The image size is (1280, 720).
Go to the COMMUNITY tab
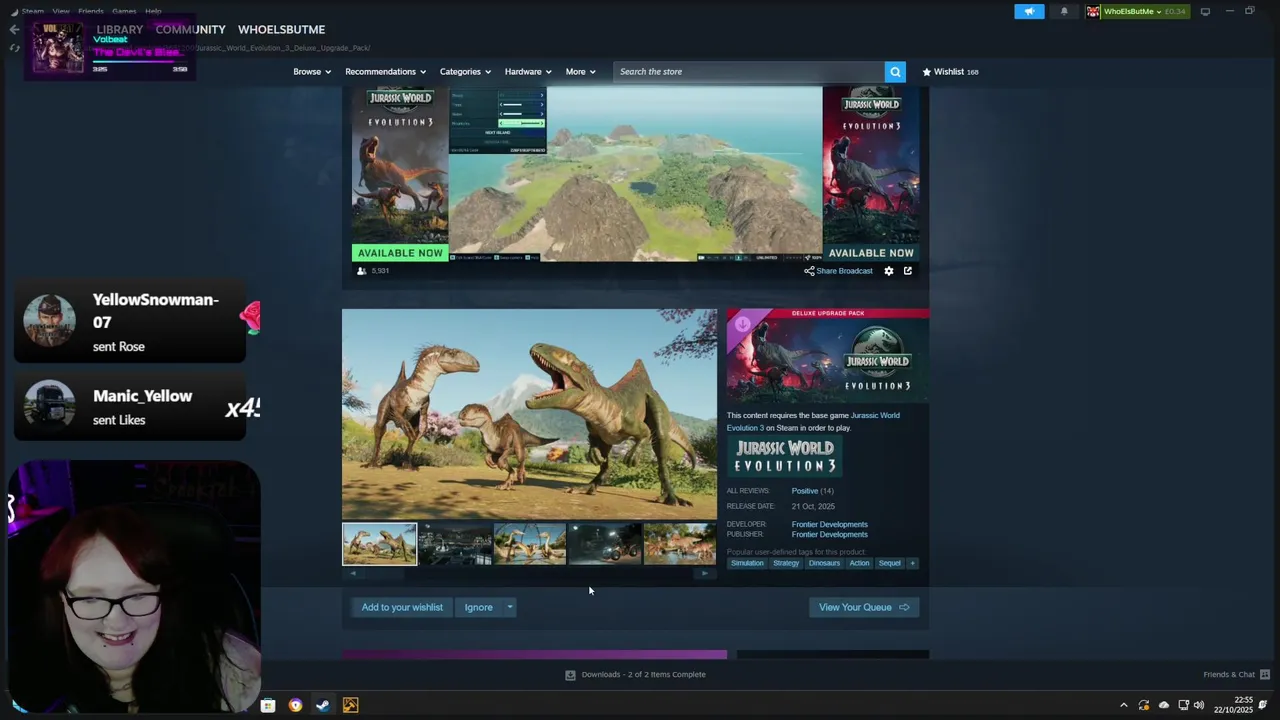tap(190, 29)
